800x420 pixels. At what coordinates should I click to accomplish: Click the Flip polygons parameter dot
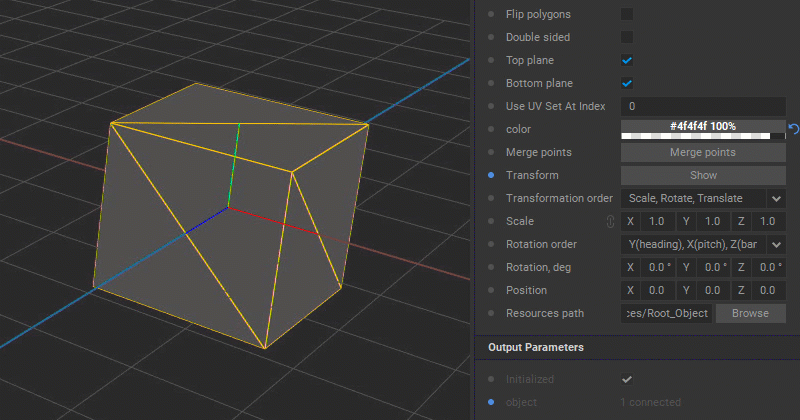[x=491, y=14]
